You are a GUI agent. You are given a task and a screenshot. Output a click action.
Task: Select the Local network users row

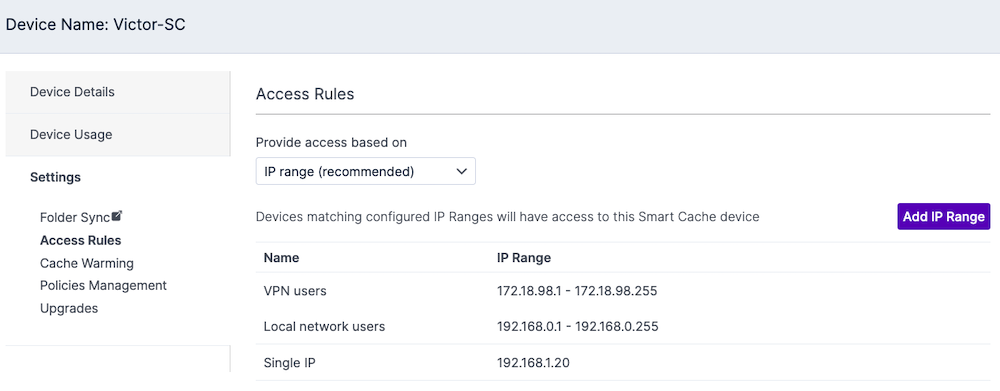point(622,327)
